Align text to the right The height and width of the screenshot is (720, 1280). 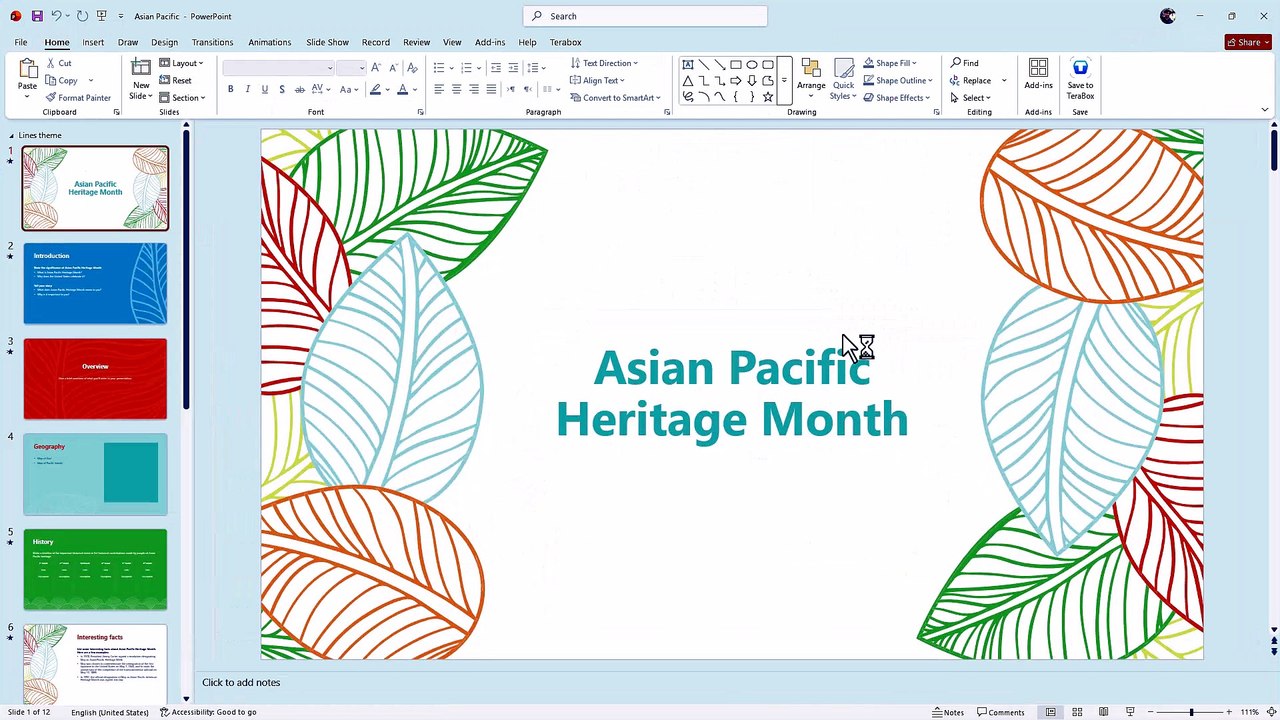(473, 90)
